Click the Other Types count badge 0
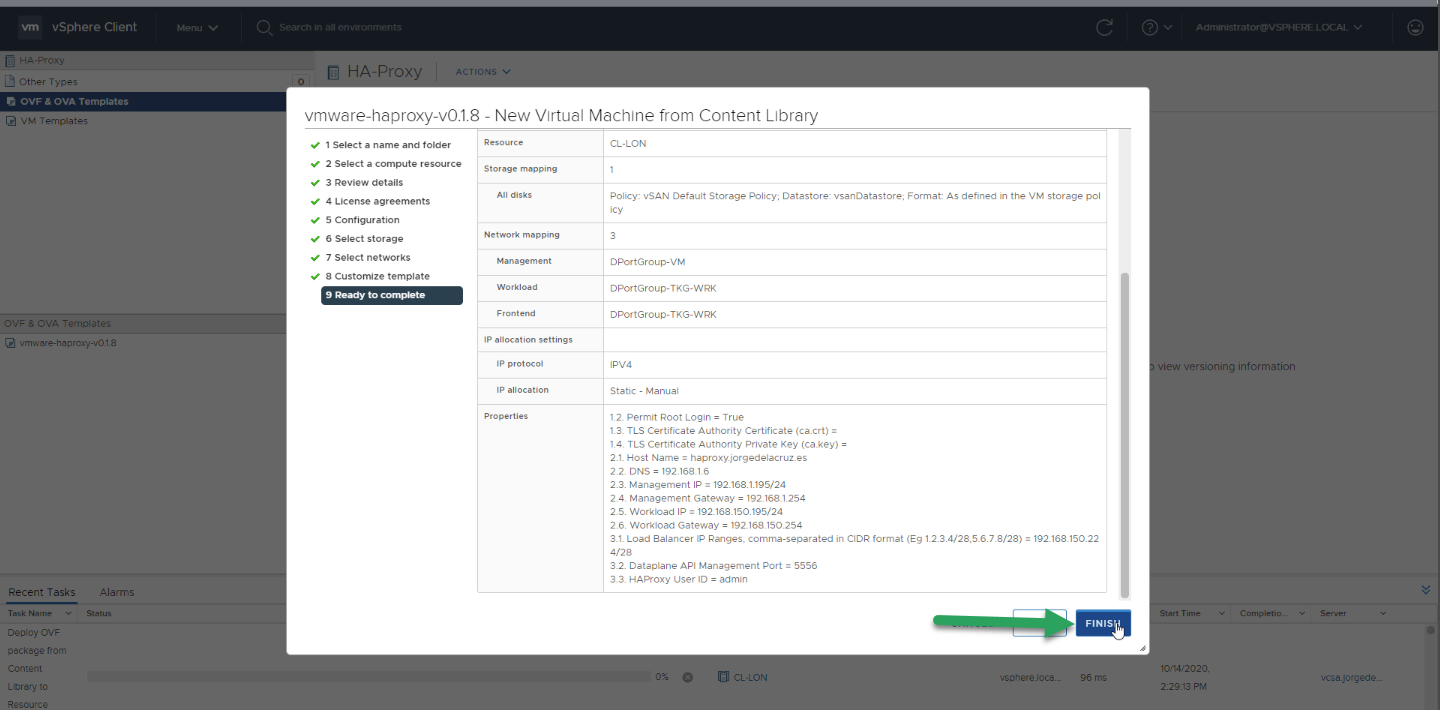 (300, 82)
